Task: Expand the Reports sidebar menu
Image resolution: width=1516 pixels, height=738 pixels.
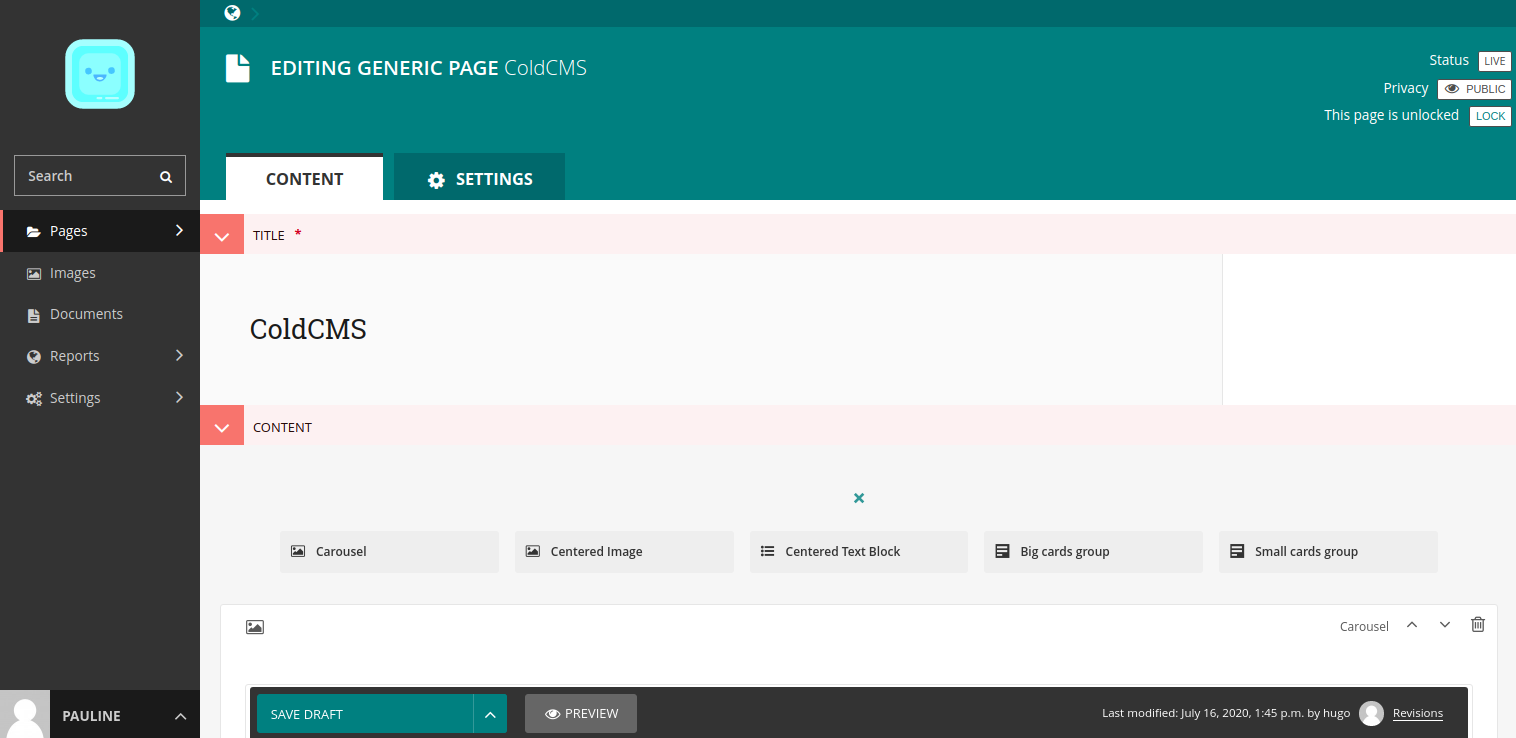Action: click(x=74, y=355)
